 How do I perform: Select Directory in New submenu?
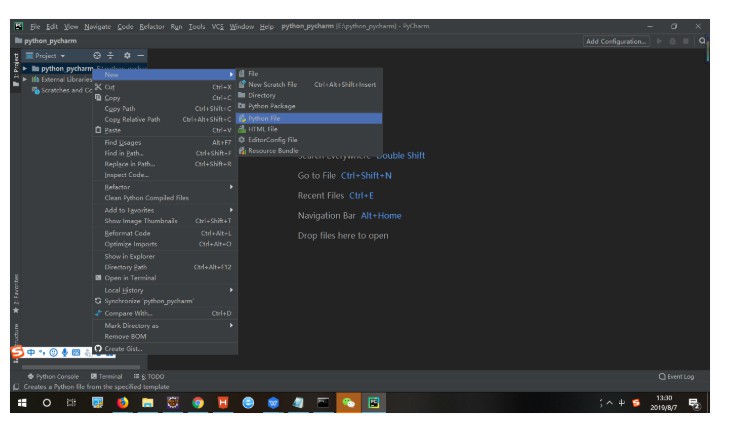(309, 95)
